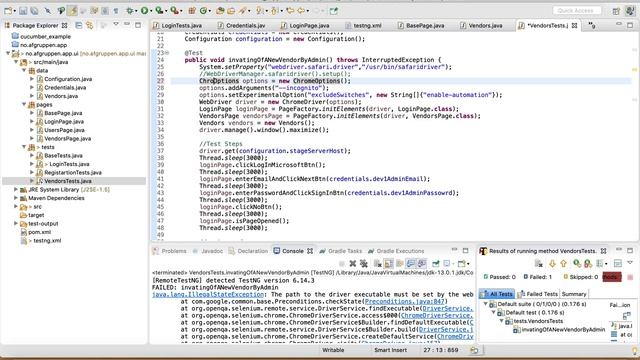Close the VendorsTests.java editor tab
Image resolution: width=640 pixels, height=360 pixels.
pos(575,25)
